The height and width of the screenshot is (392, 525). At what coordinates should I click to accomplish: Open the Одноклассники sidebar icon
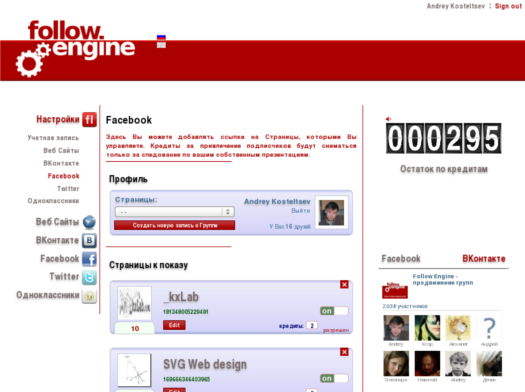click(x=89, y=296)
